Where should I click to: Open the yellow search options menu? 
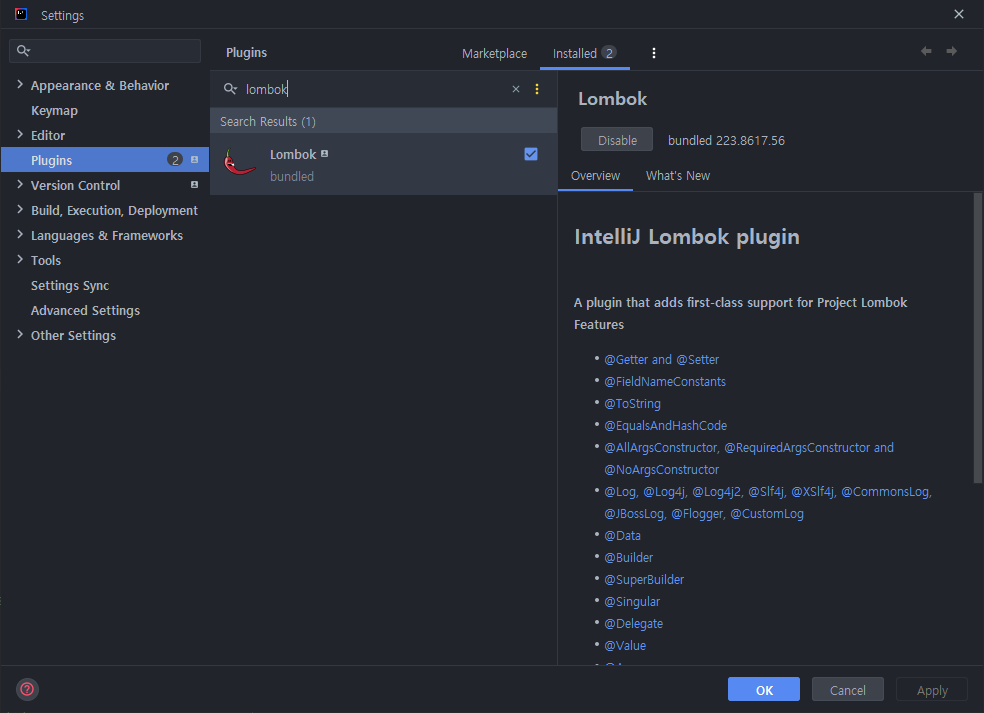point(537,89)
